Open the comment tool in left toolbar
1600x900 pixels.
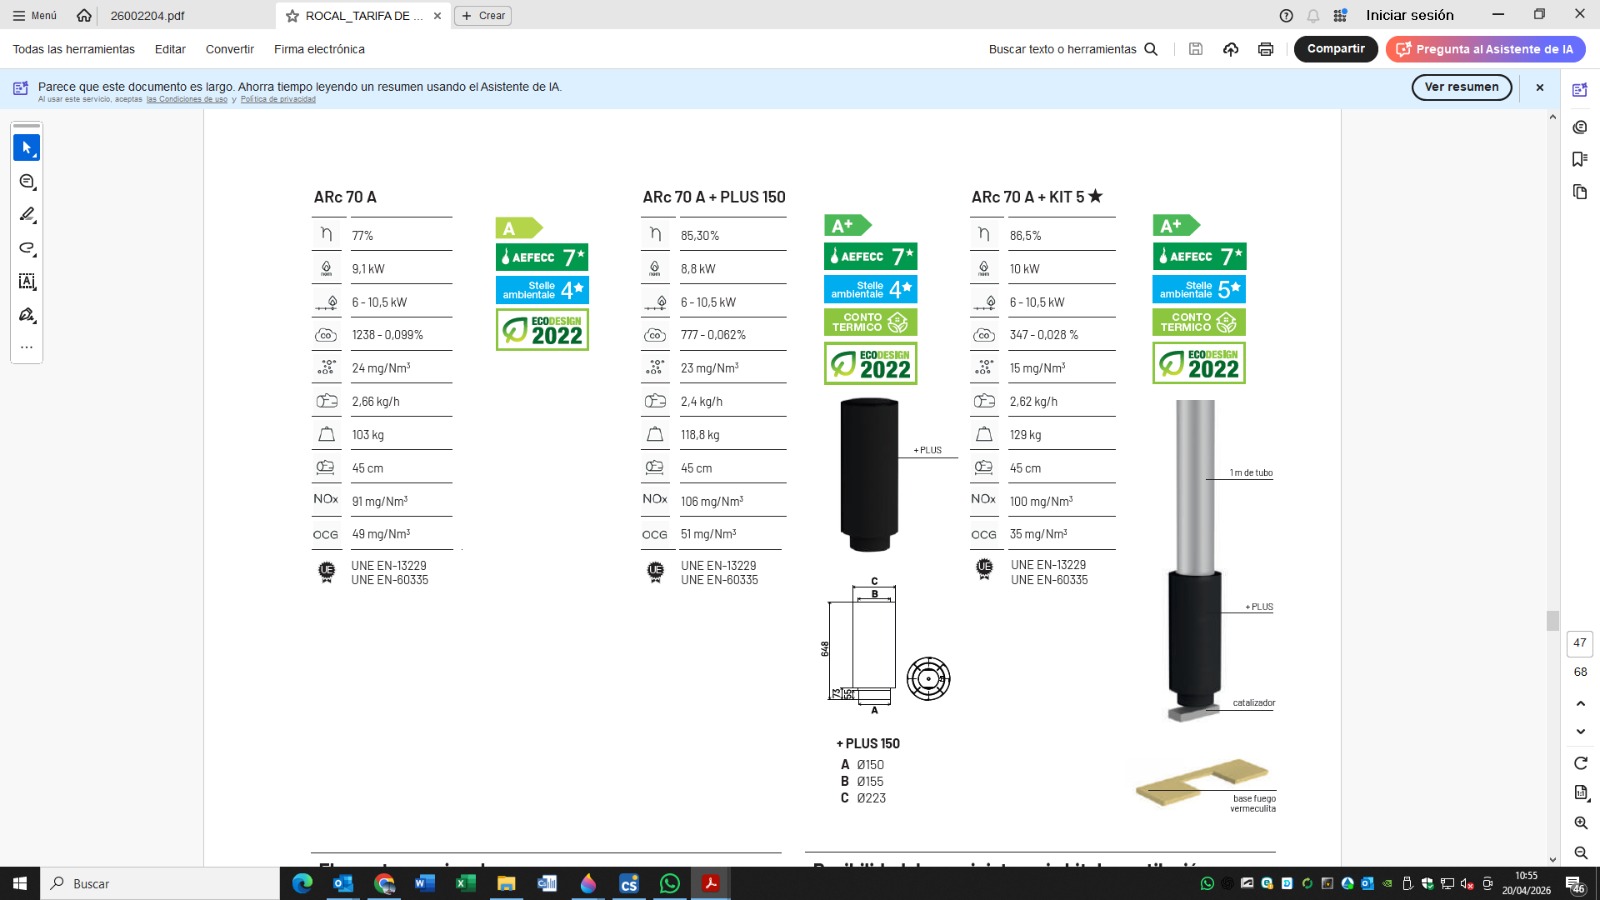[27, 181]
